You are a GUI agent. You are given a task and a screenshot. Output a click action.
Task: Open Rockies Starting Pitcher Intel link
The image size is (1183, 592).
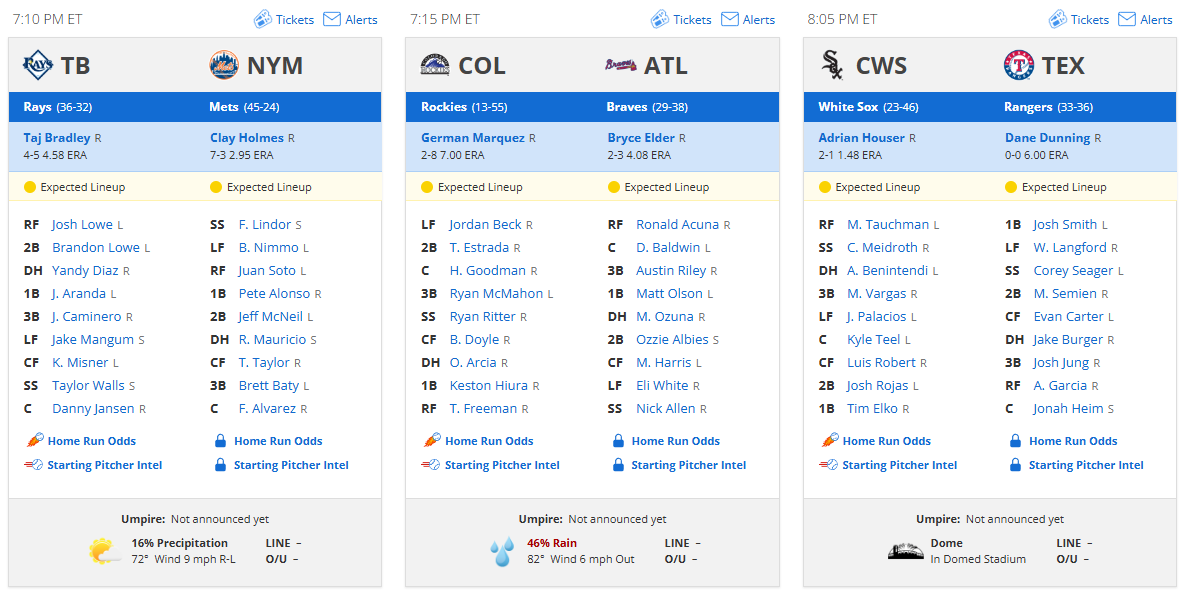point(502,465)
